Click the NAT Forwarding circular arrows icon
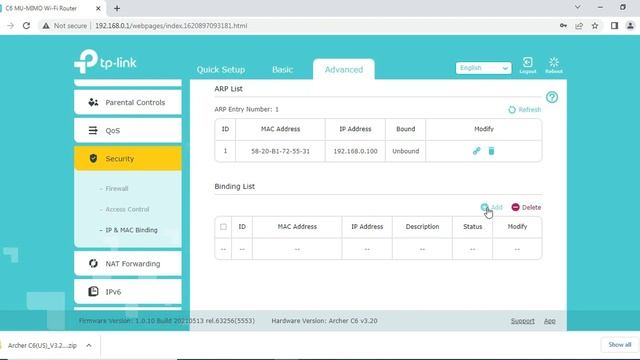 [93, 264]
